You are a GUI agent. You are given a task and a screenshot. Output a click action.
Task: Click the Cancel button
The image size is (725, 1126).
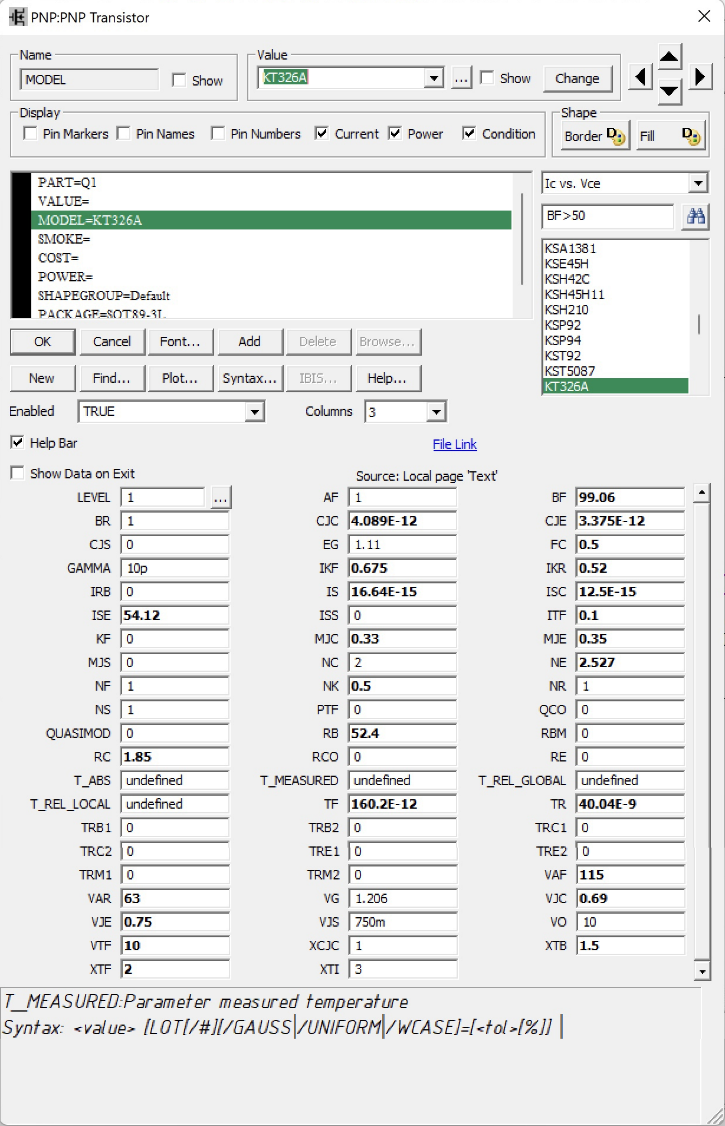(x=112, y=342)
